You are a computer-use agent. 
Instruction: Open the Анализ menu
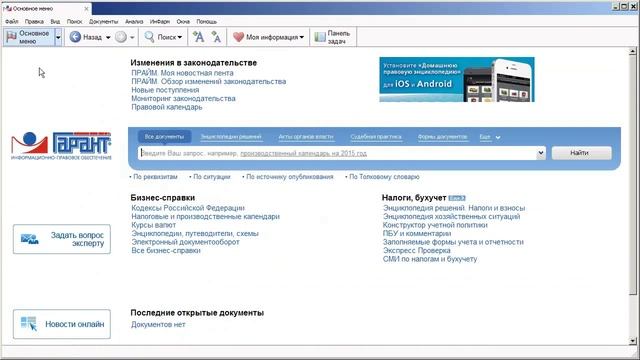(134, 21)
